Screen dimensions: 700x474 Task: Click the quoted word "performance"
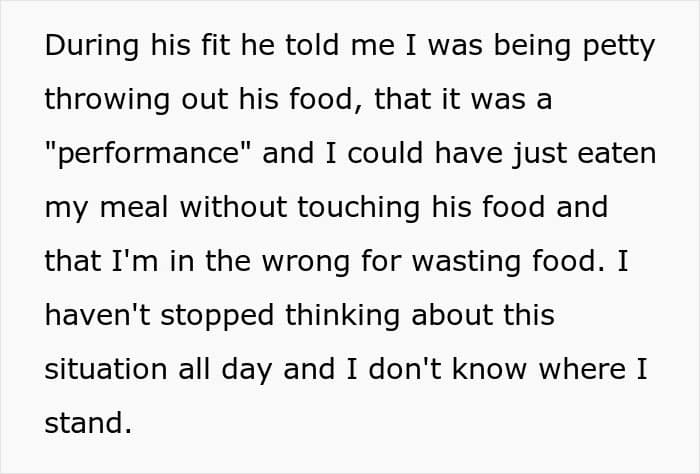click(x=150, y=154)
